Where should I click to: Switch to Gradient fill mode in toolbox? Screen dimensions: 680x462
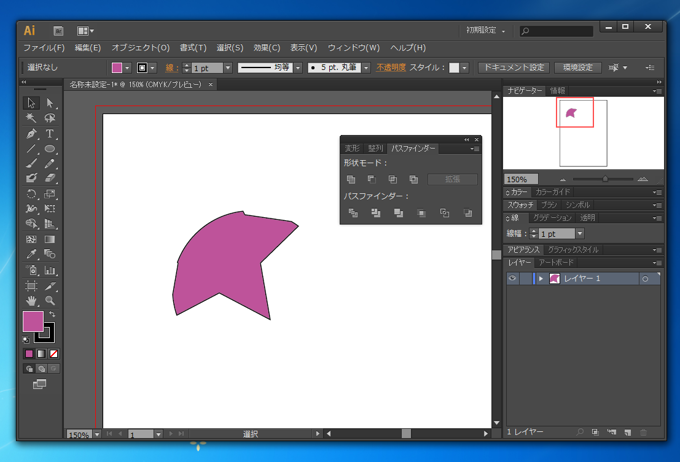[41, 354]
